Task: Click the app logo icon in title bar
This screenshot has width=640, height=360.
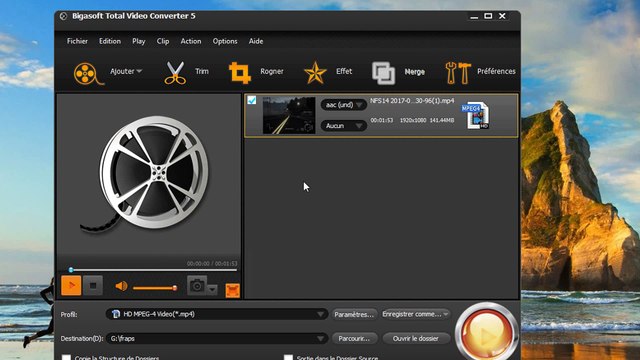Action: tap(63, 16)
